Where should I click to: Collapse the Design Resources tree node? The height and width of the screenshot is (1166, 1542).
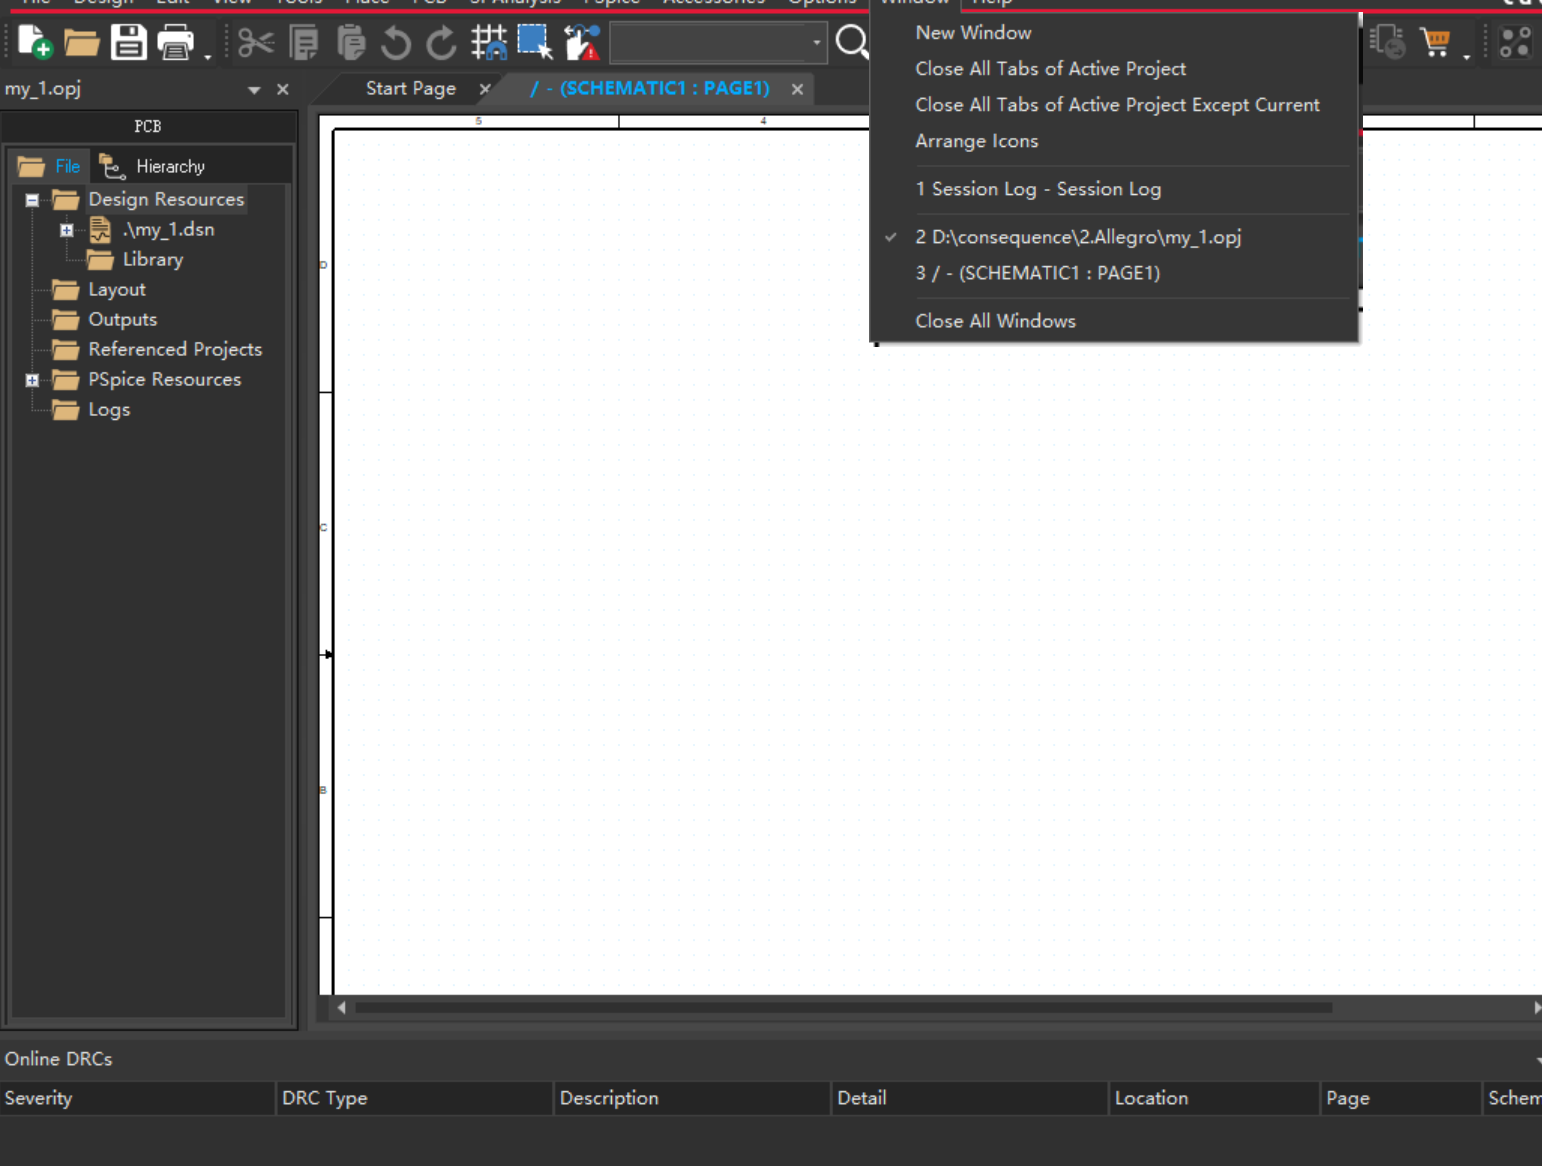point(32,200)
